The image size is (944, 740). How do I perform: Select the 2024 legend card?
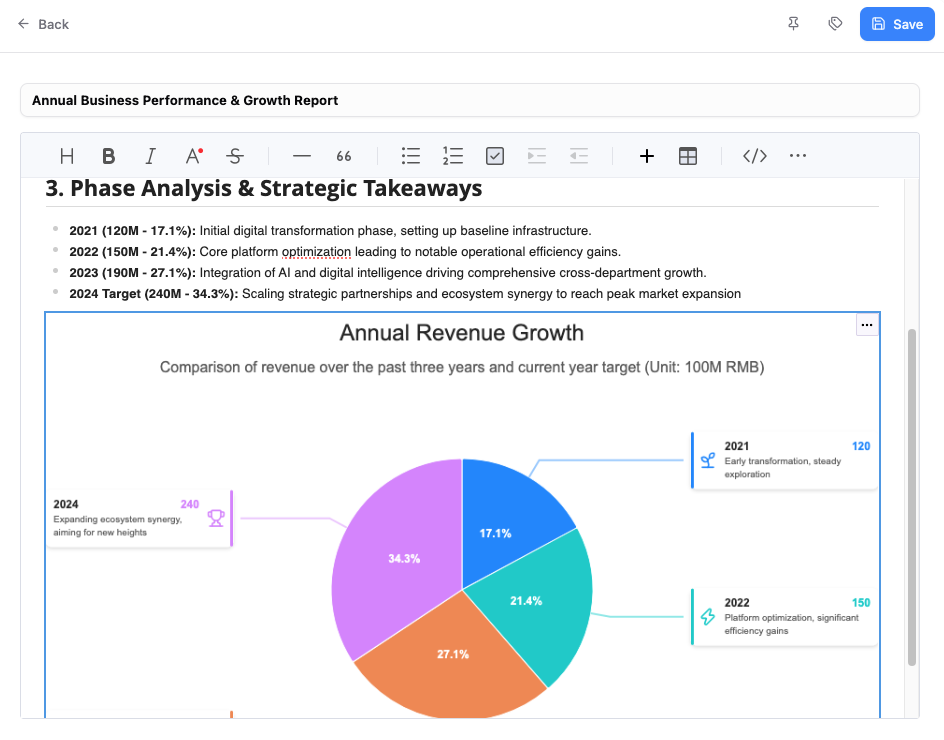tap(140, 518)
